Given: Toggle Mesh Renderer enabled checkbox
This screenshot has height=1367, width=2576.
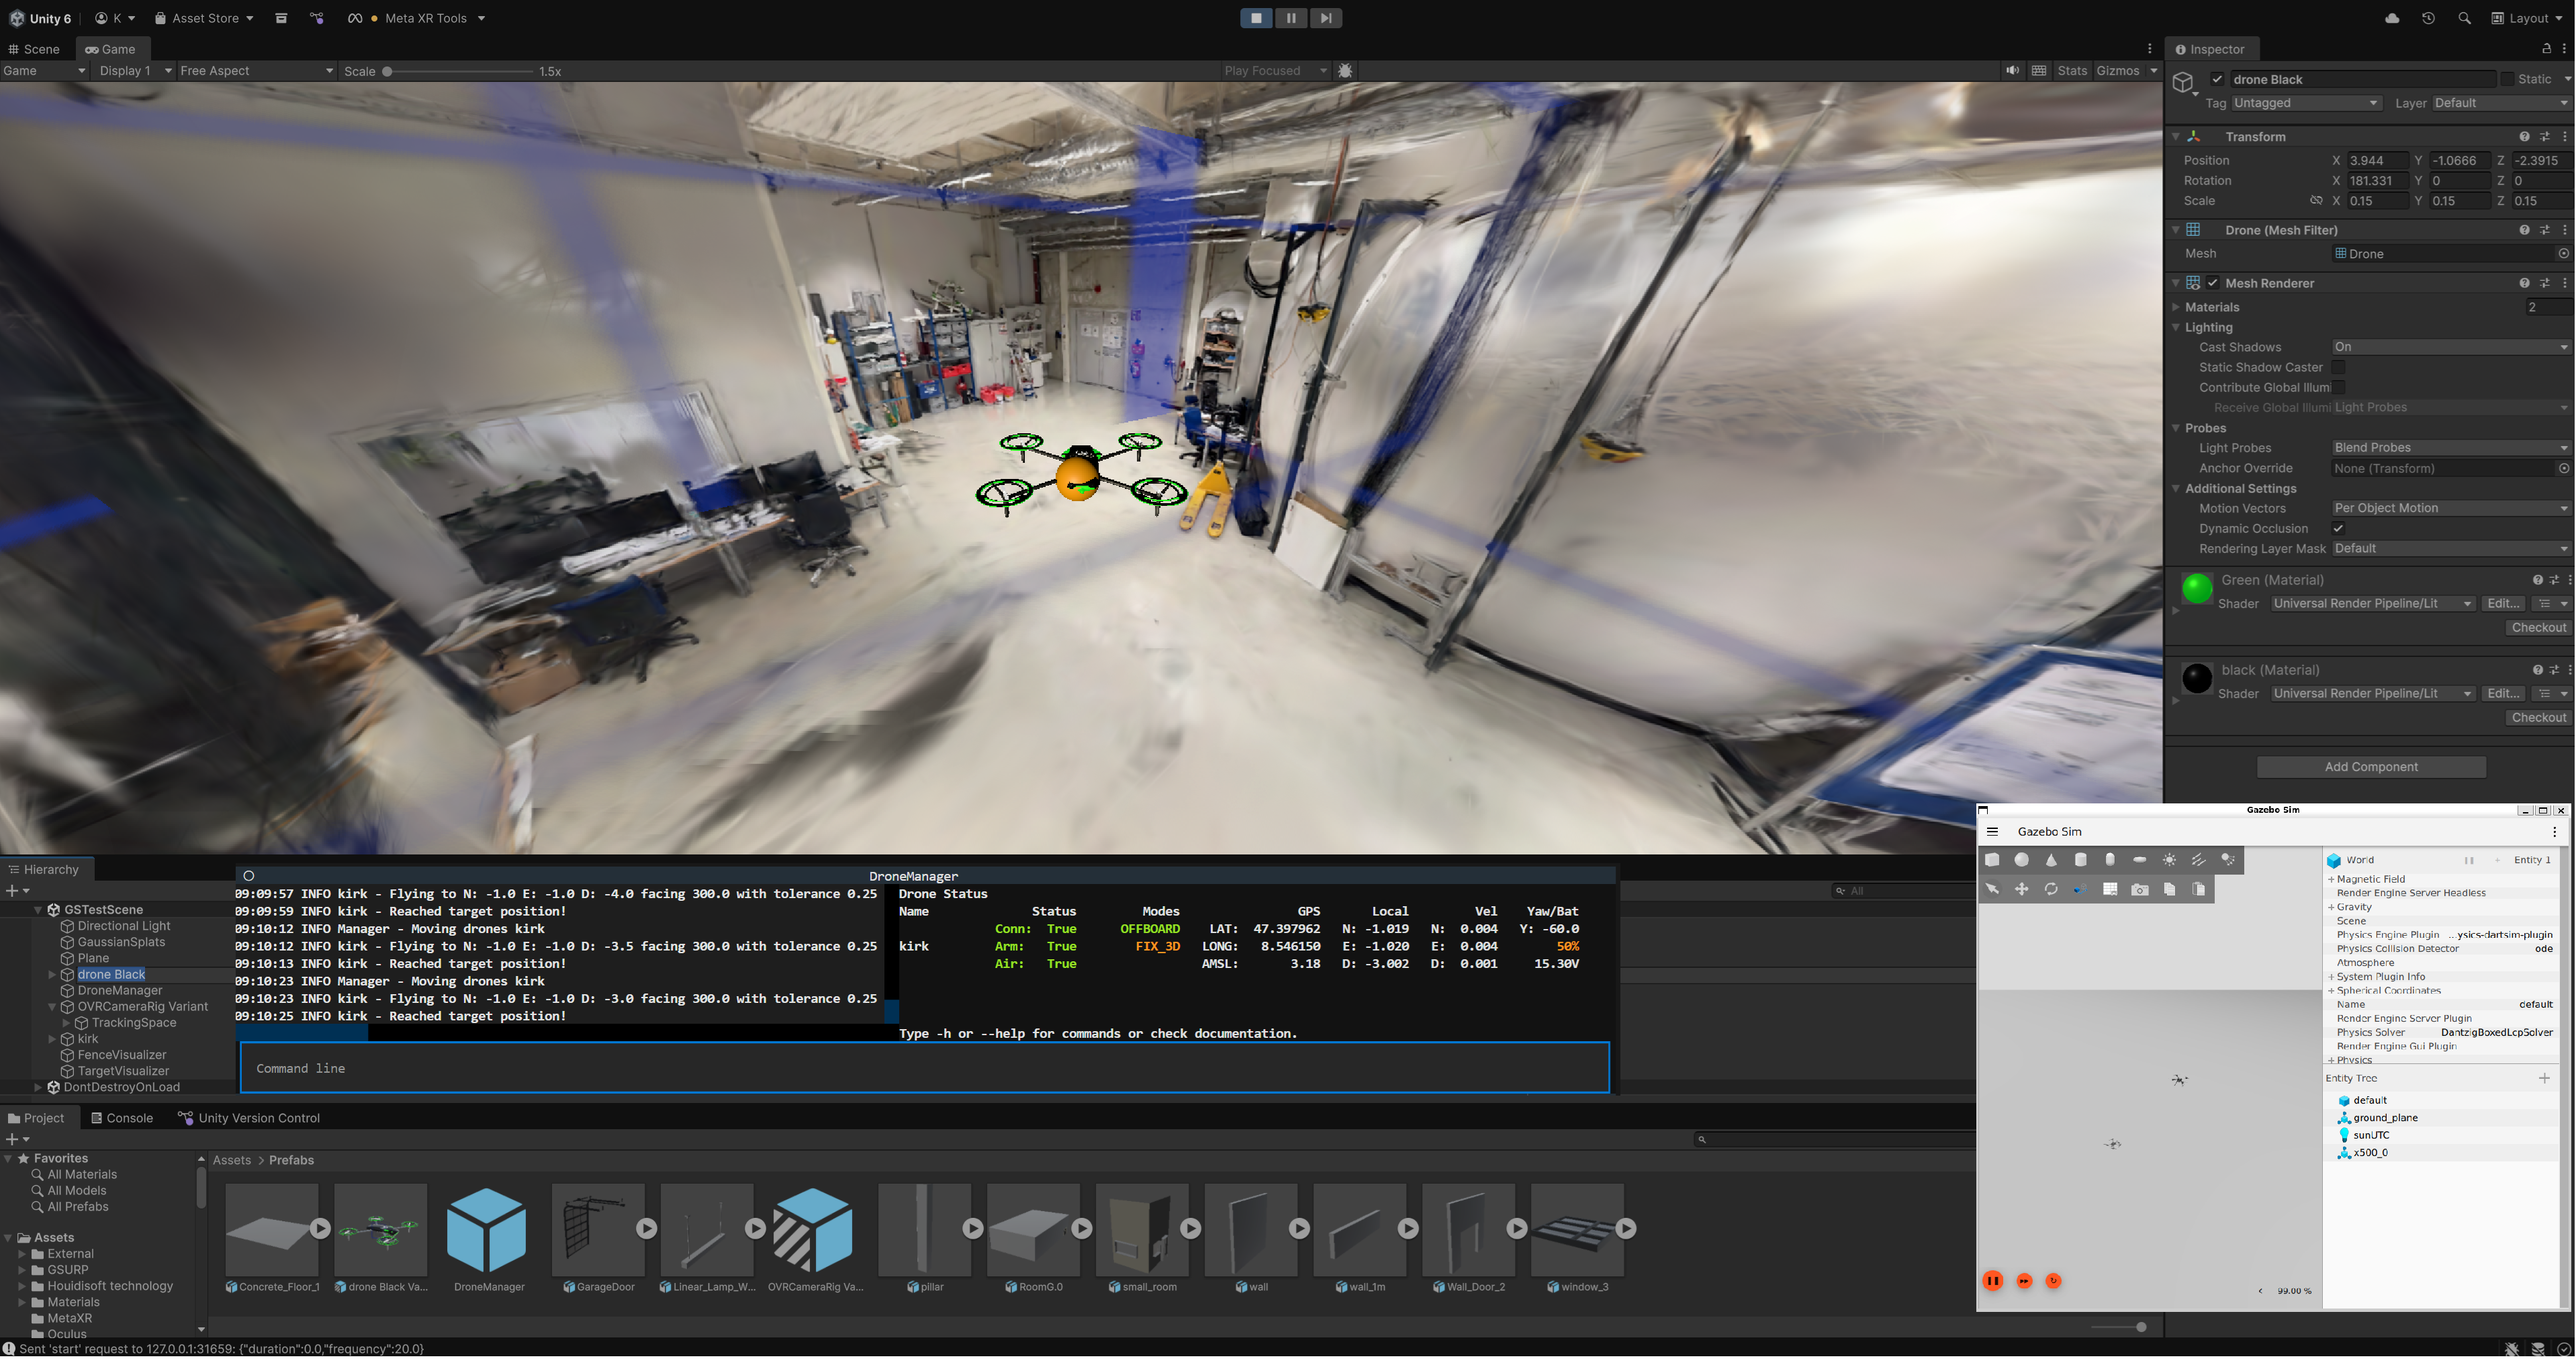Looking at the screenshot, I should [x=2213, y=283].
